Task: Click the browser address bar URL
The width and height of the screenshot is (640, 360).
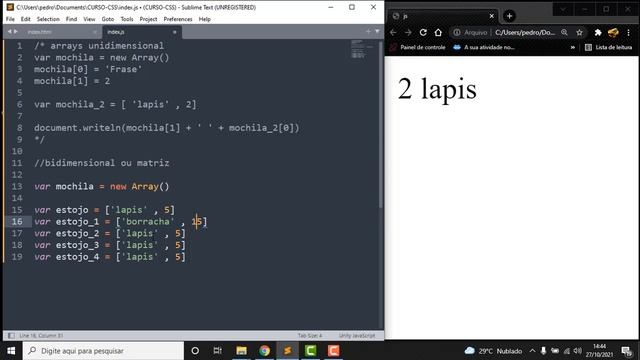Action: pyautogui.click(x=524, y=33)
